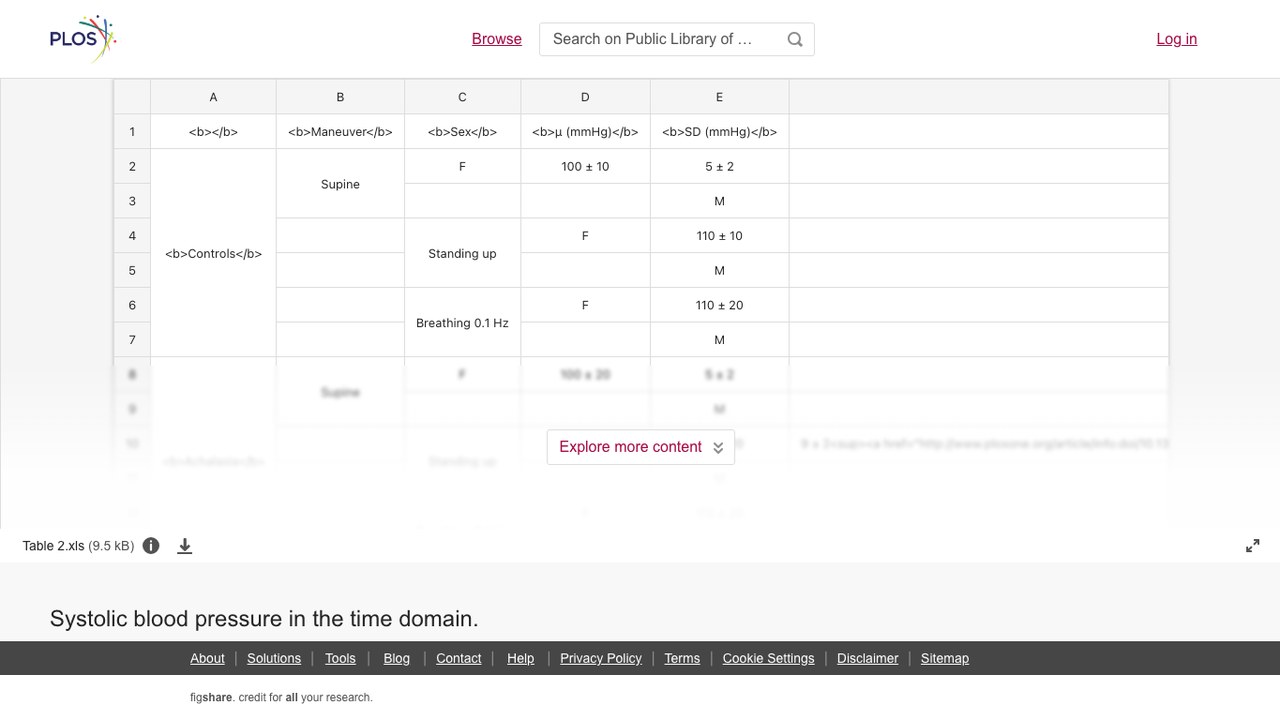
Task: Open the Tools footer link
Action: (x=340, y=658)
